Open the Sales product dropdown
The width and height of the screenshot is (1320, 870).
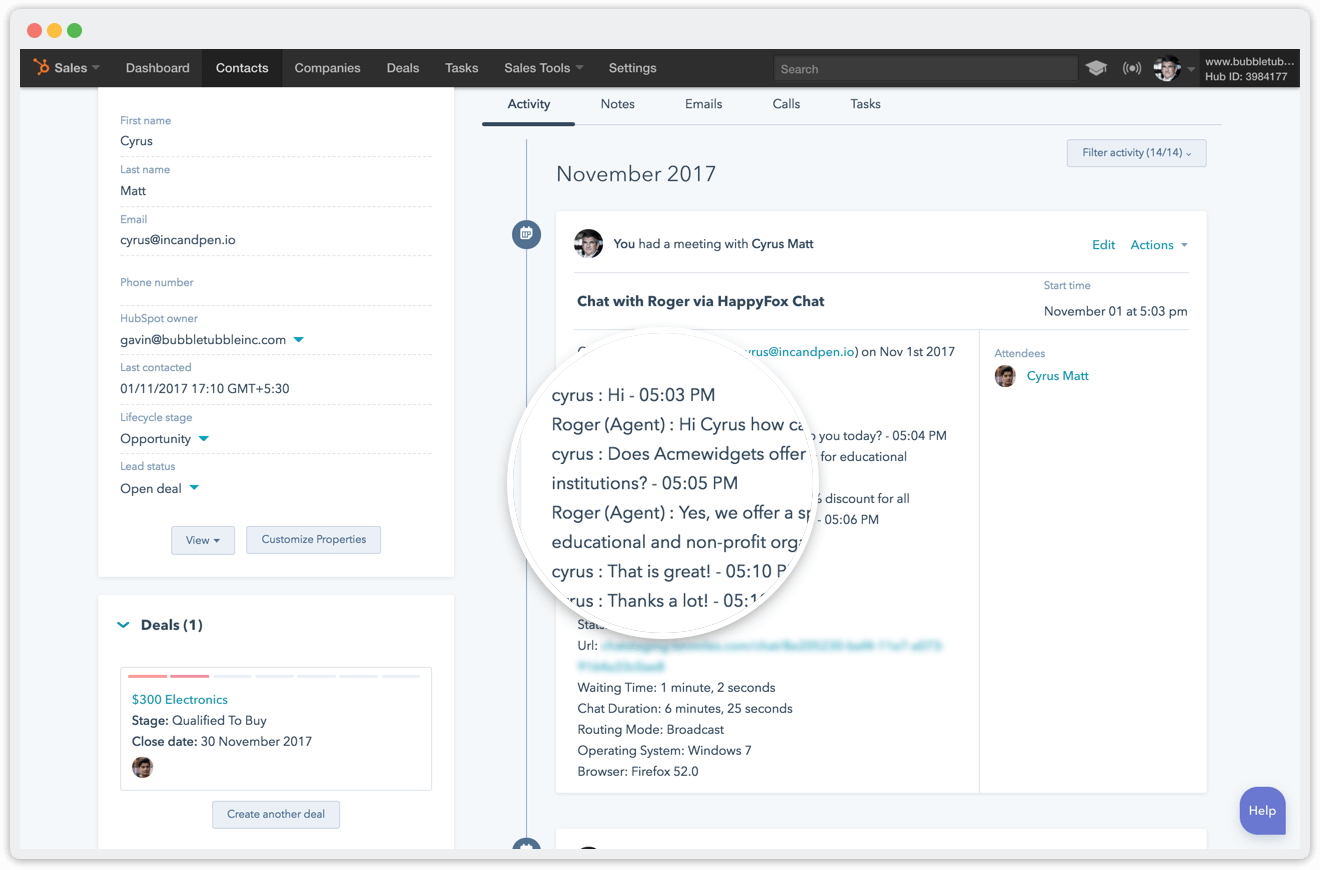[77, 68]
